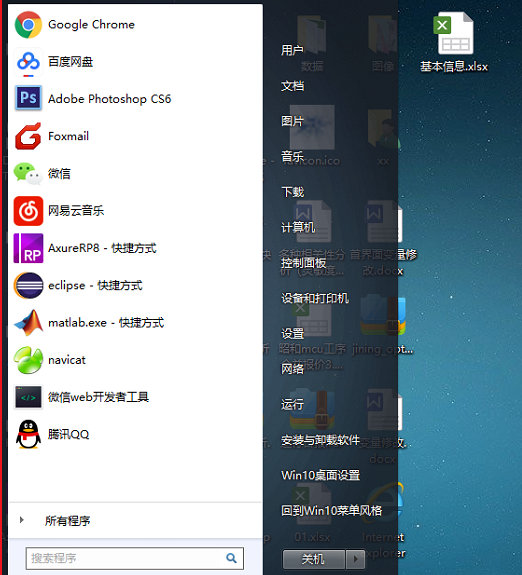This screenshot has width=522, height=575.
Task: Open the 下载 downloads entry
Action: point(292,192)
